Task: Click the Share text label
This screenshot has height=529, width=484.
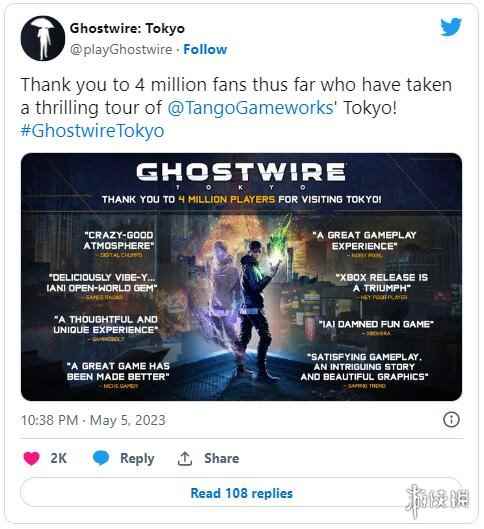Action: [x=222, y=458]
